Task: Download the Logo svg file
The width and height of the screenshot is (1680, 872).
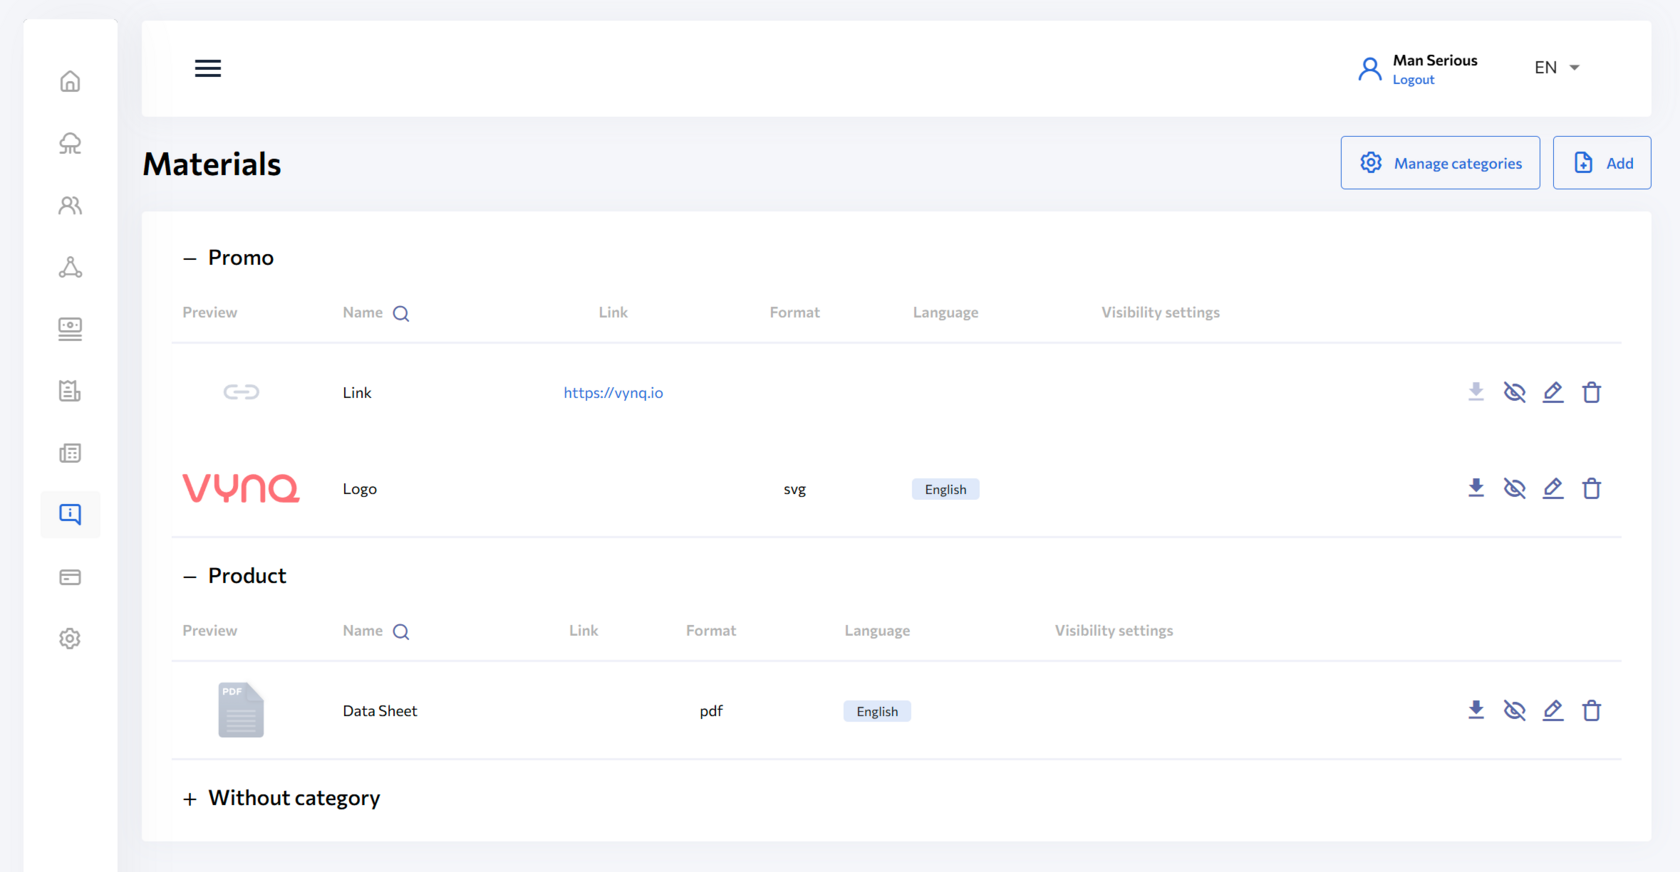Action: point(1476,488)
